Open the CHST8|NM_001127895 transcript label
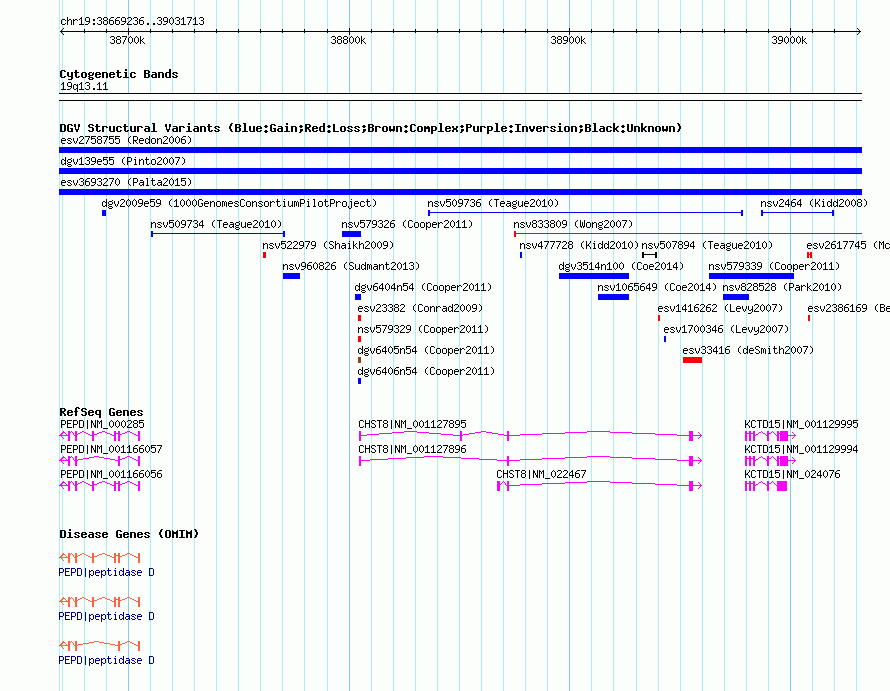 413,424
